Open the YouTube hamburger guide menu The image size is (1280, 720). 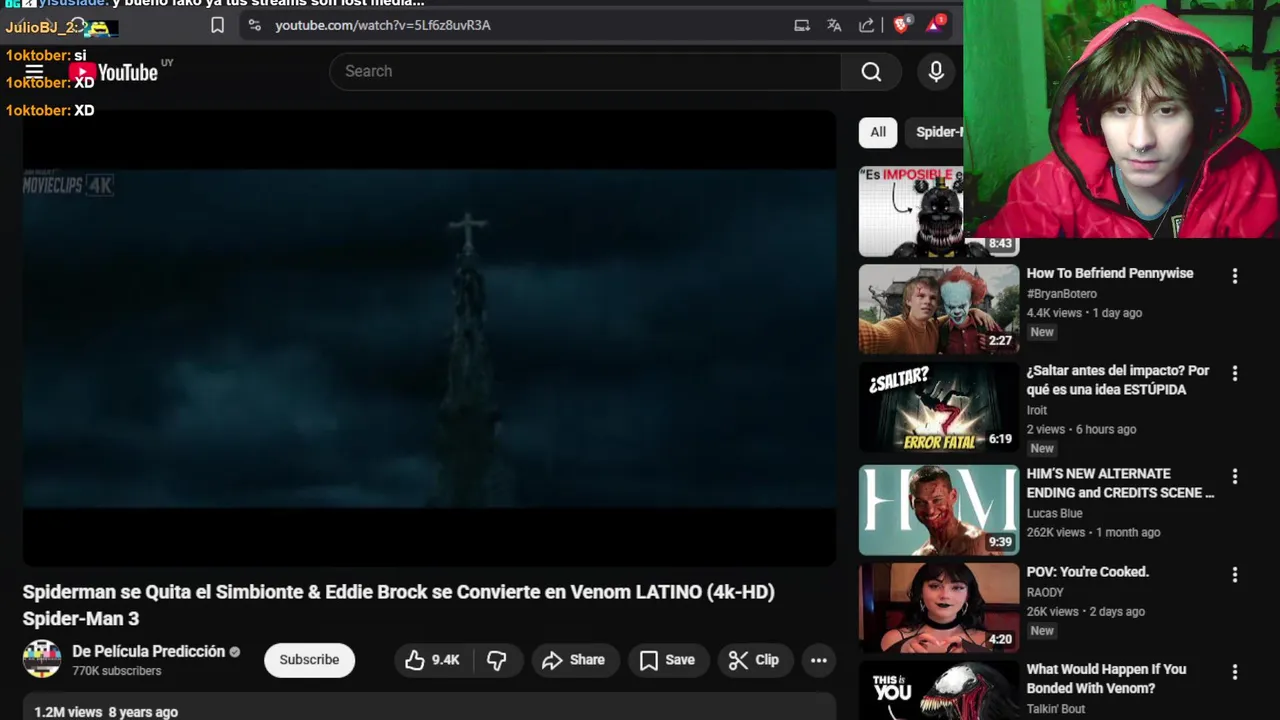point(34,71)
